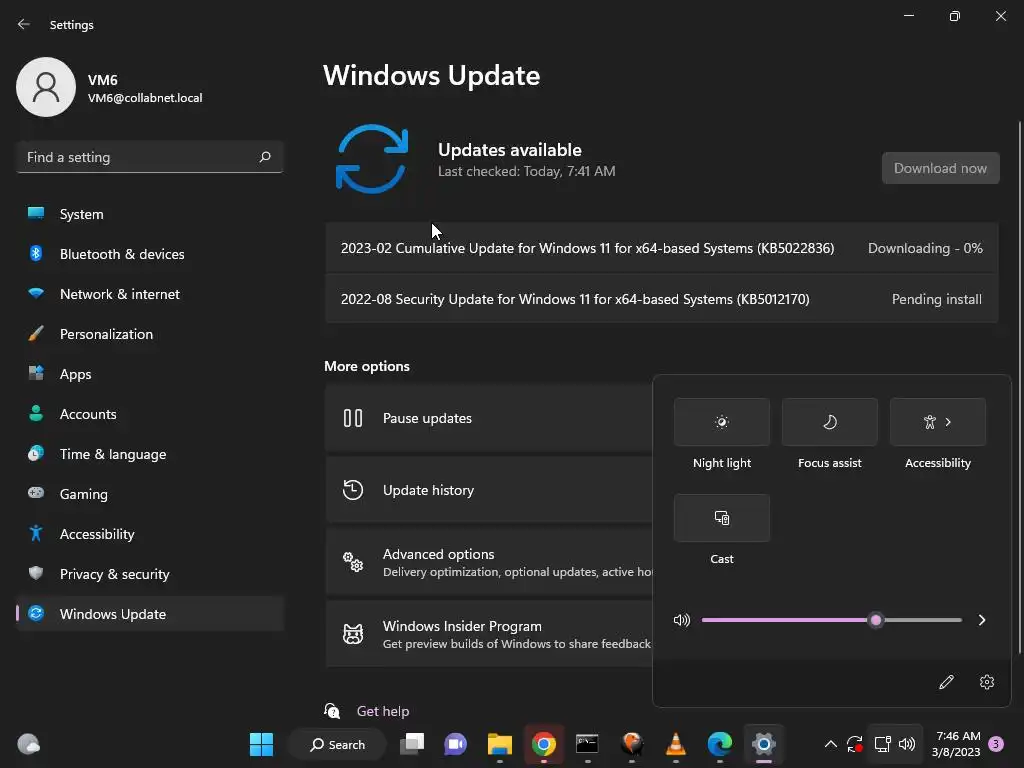Click the speaker tray icon

pos(907,744)
